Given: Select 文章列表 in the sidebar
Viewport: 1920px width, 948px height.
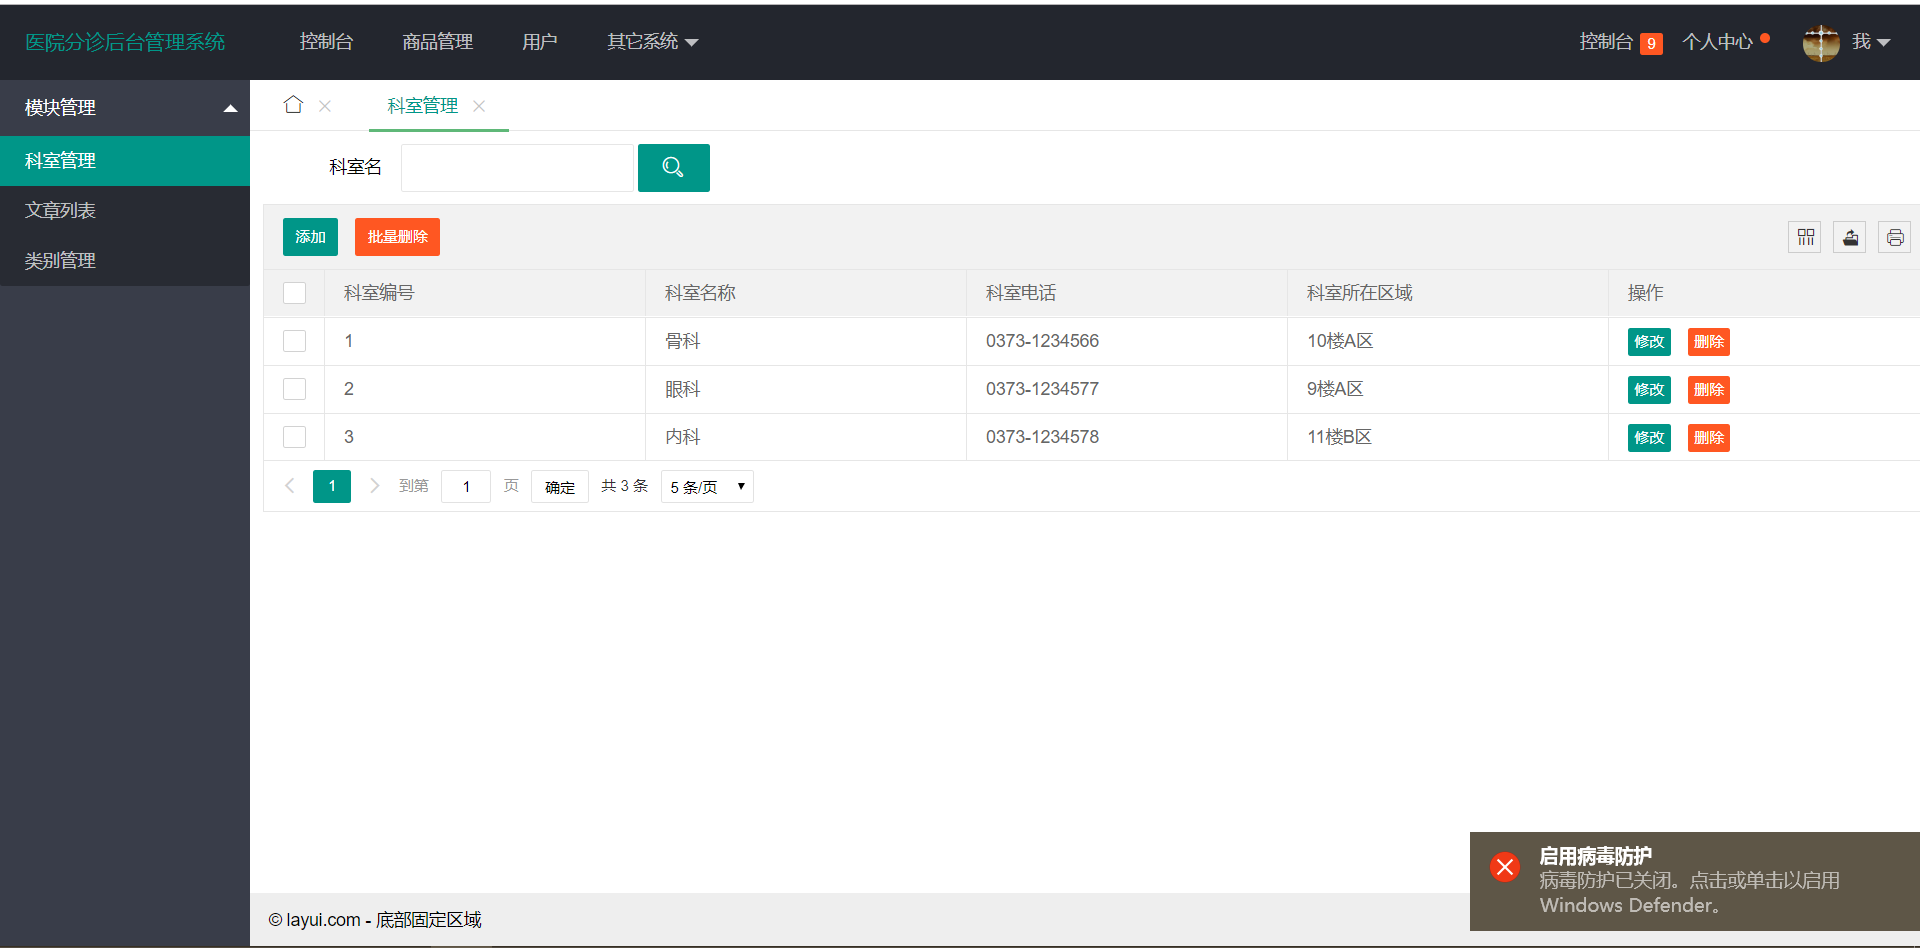Looking at the screenshot, I should (x=60, y=209).
